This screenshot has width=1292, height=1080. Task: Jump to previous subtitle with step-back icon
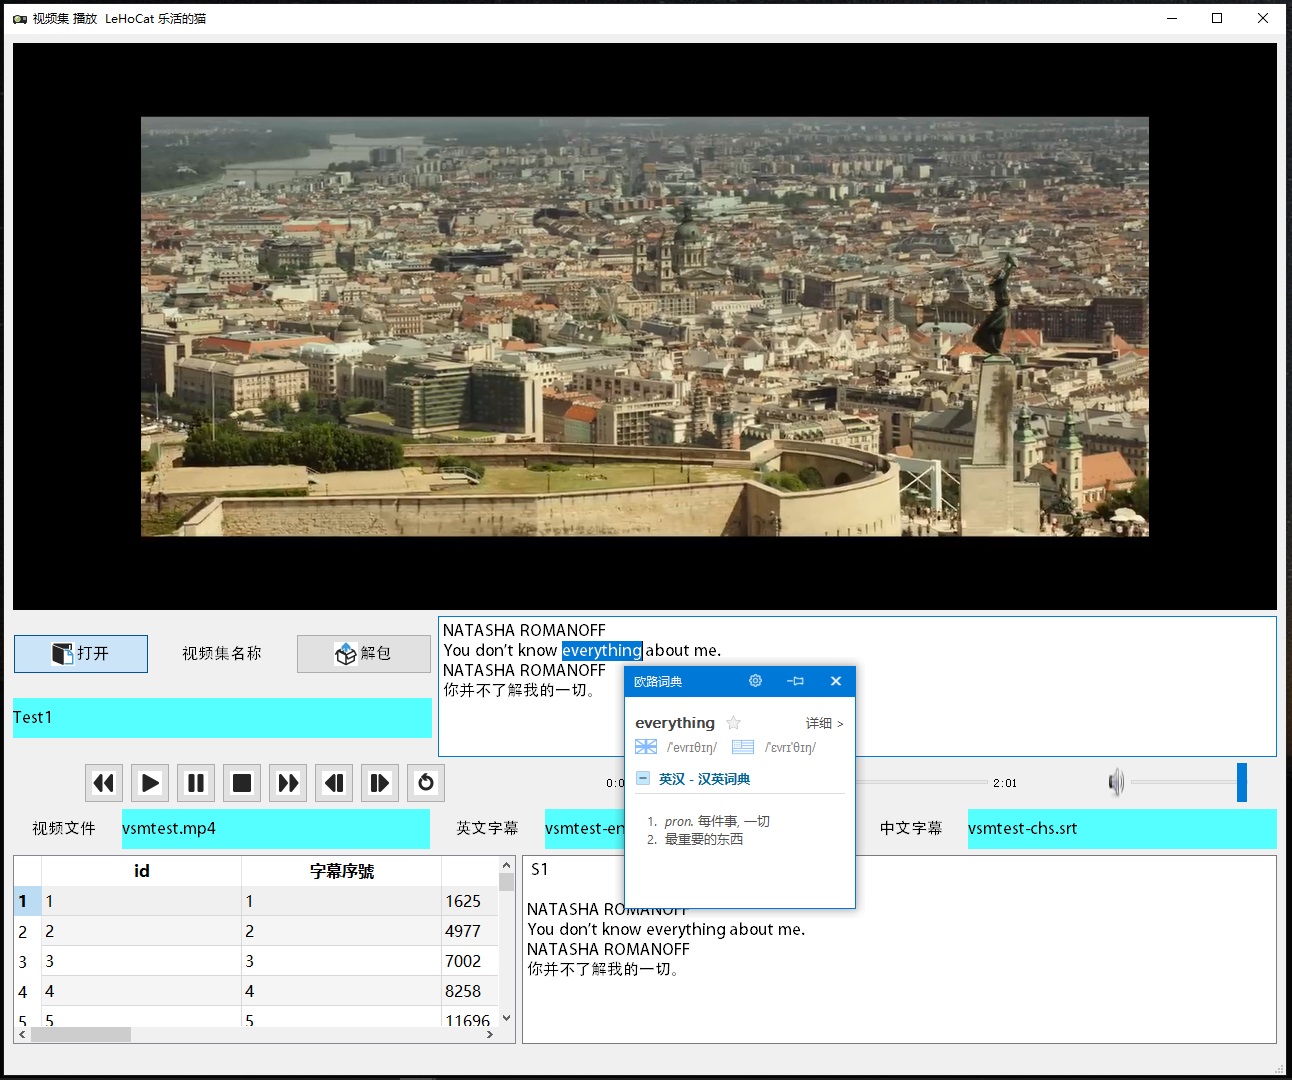click(334, 783)
